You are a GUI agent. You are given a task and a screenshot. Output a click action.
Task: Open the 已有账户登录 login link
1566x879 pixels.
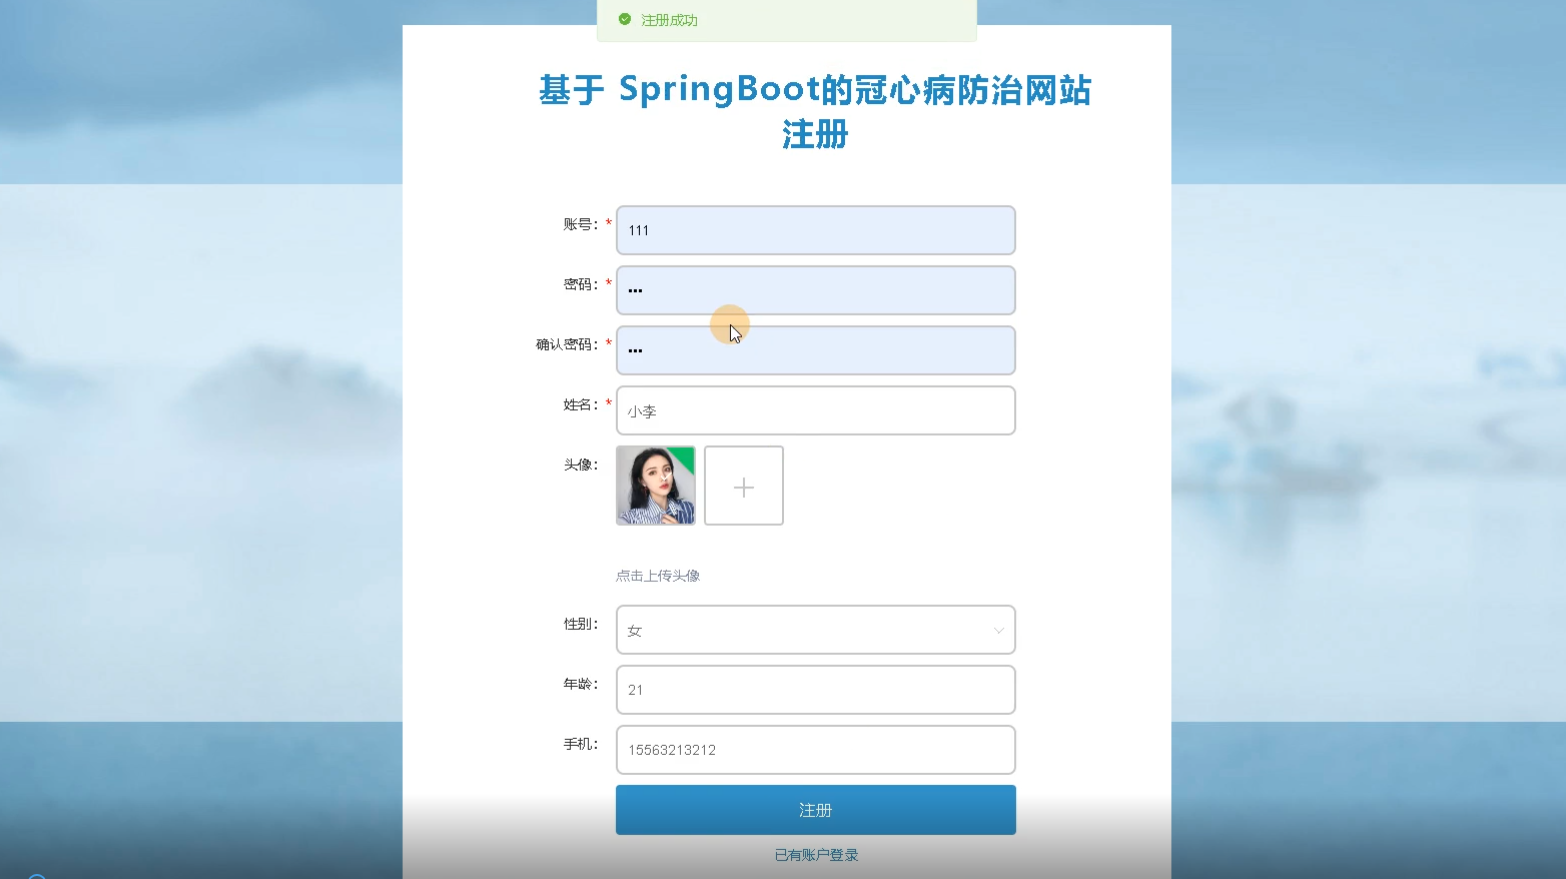click(816, 855)
